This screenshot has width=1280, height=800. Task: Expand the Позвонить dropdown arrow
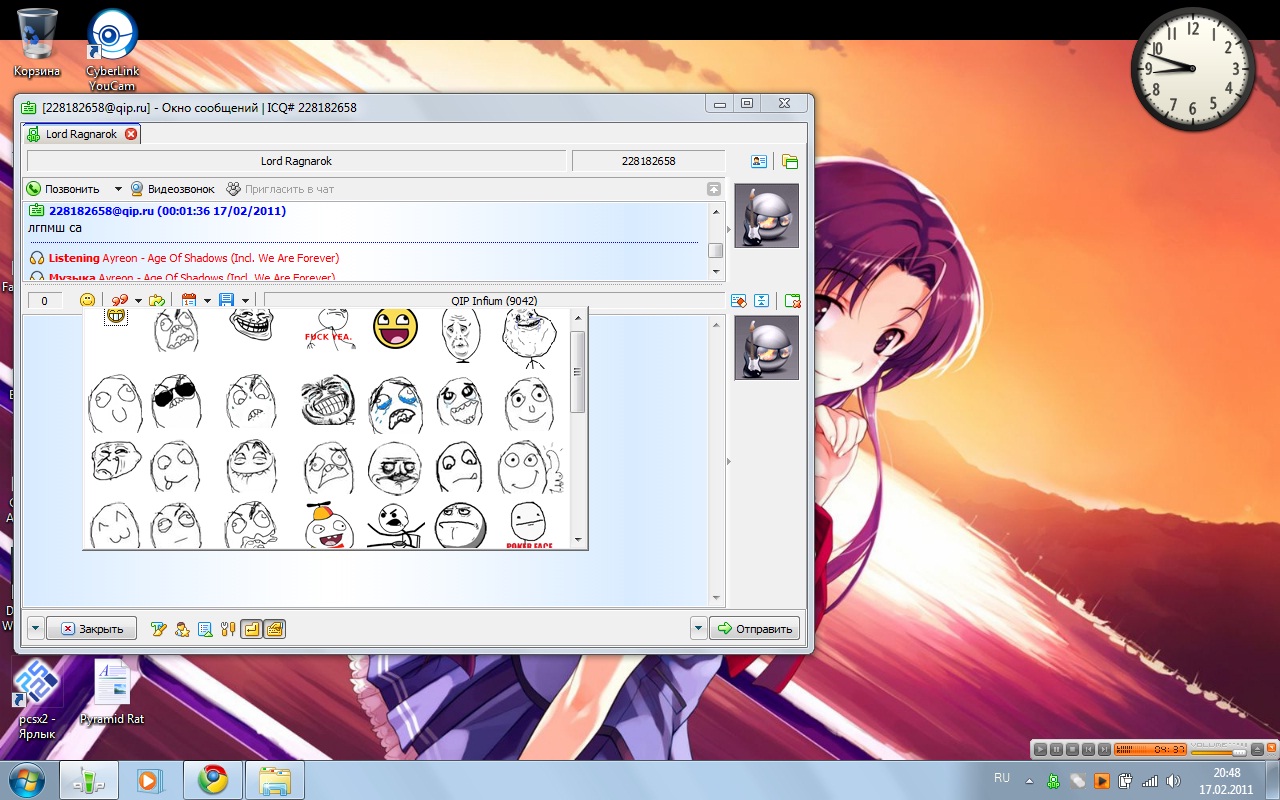(x=117, y=189)
